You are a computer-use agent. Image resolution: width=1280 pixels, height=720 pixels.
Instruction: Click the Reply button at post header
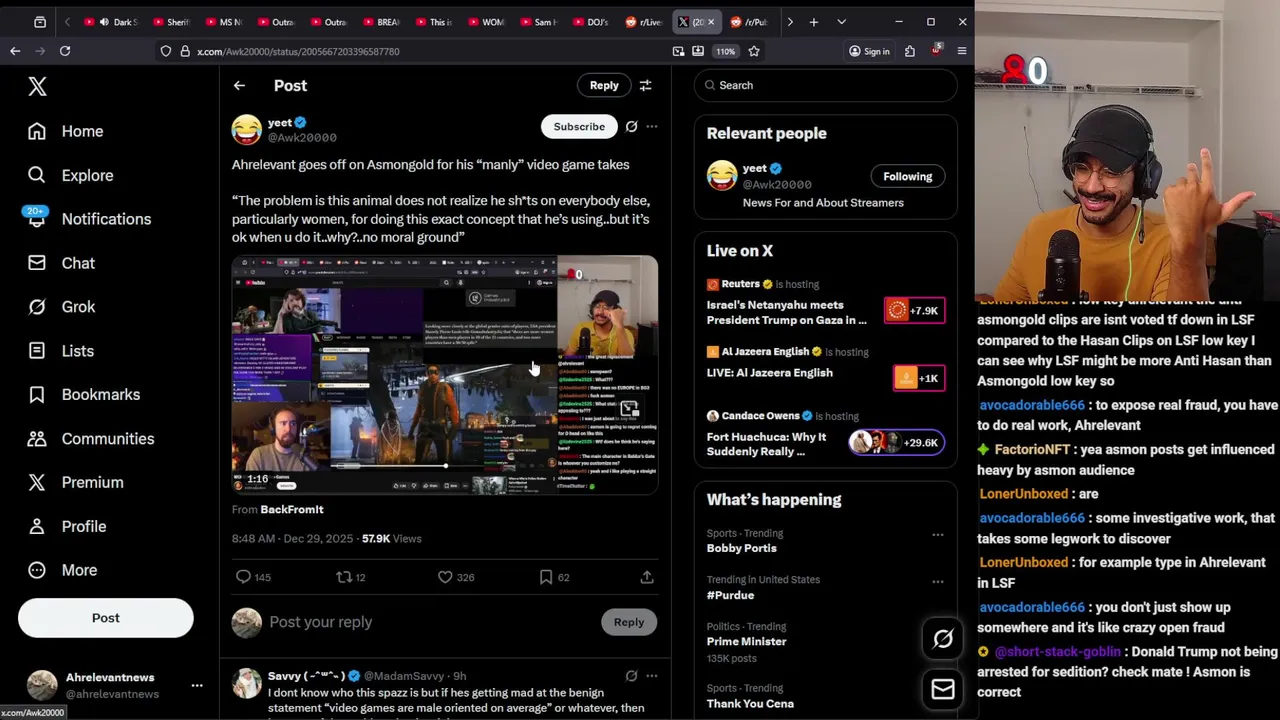click(x=604, y=85)
